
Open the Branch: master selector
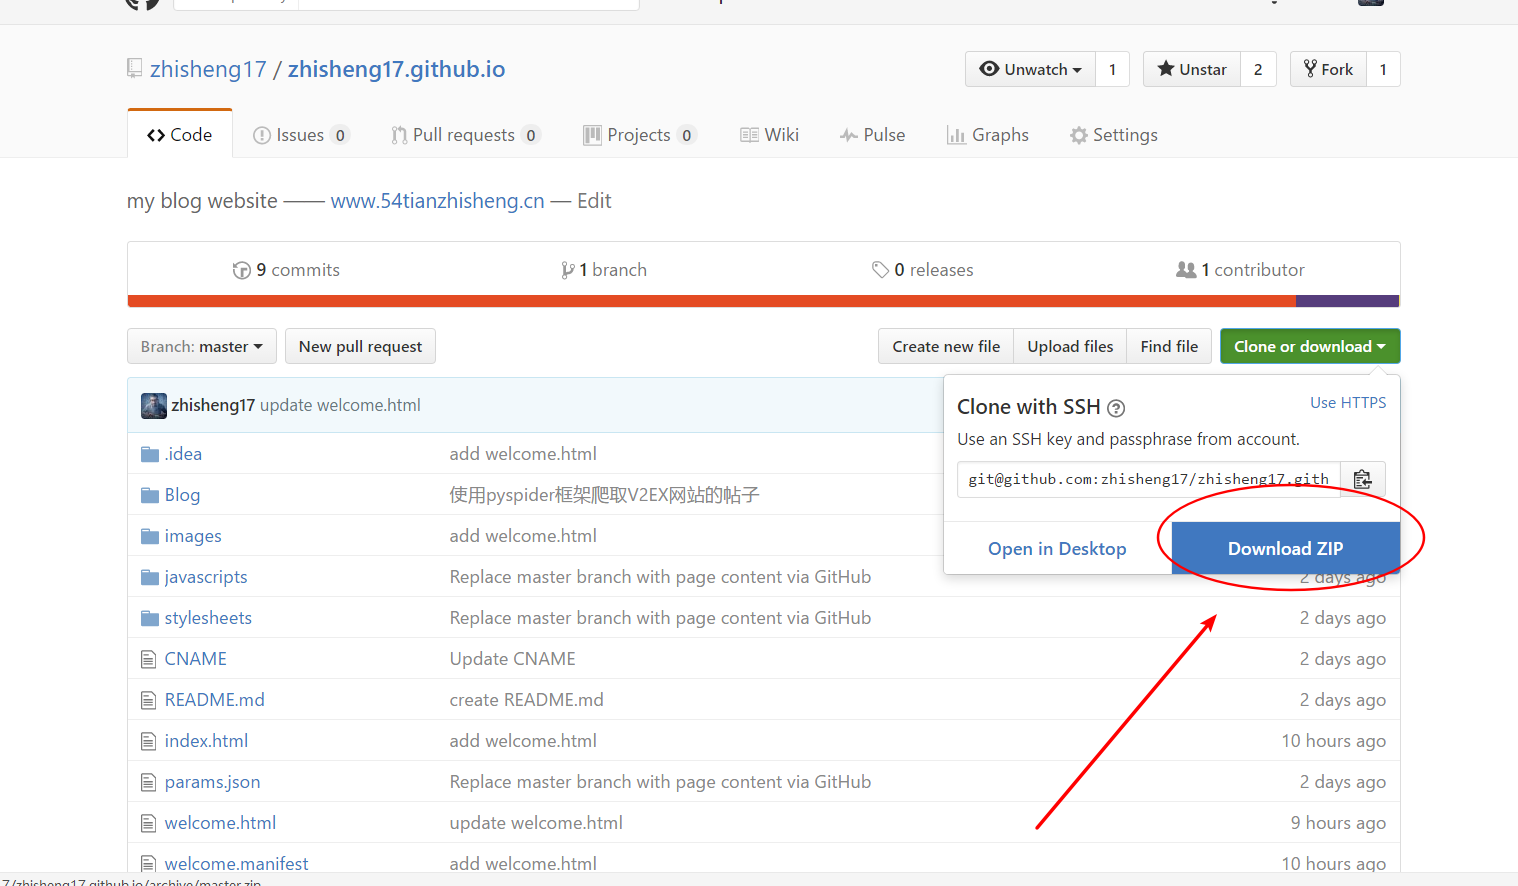[202, 346]
